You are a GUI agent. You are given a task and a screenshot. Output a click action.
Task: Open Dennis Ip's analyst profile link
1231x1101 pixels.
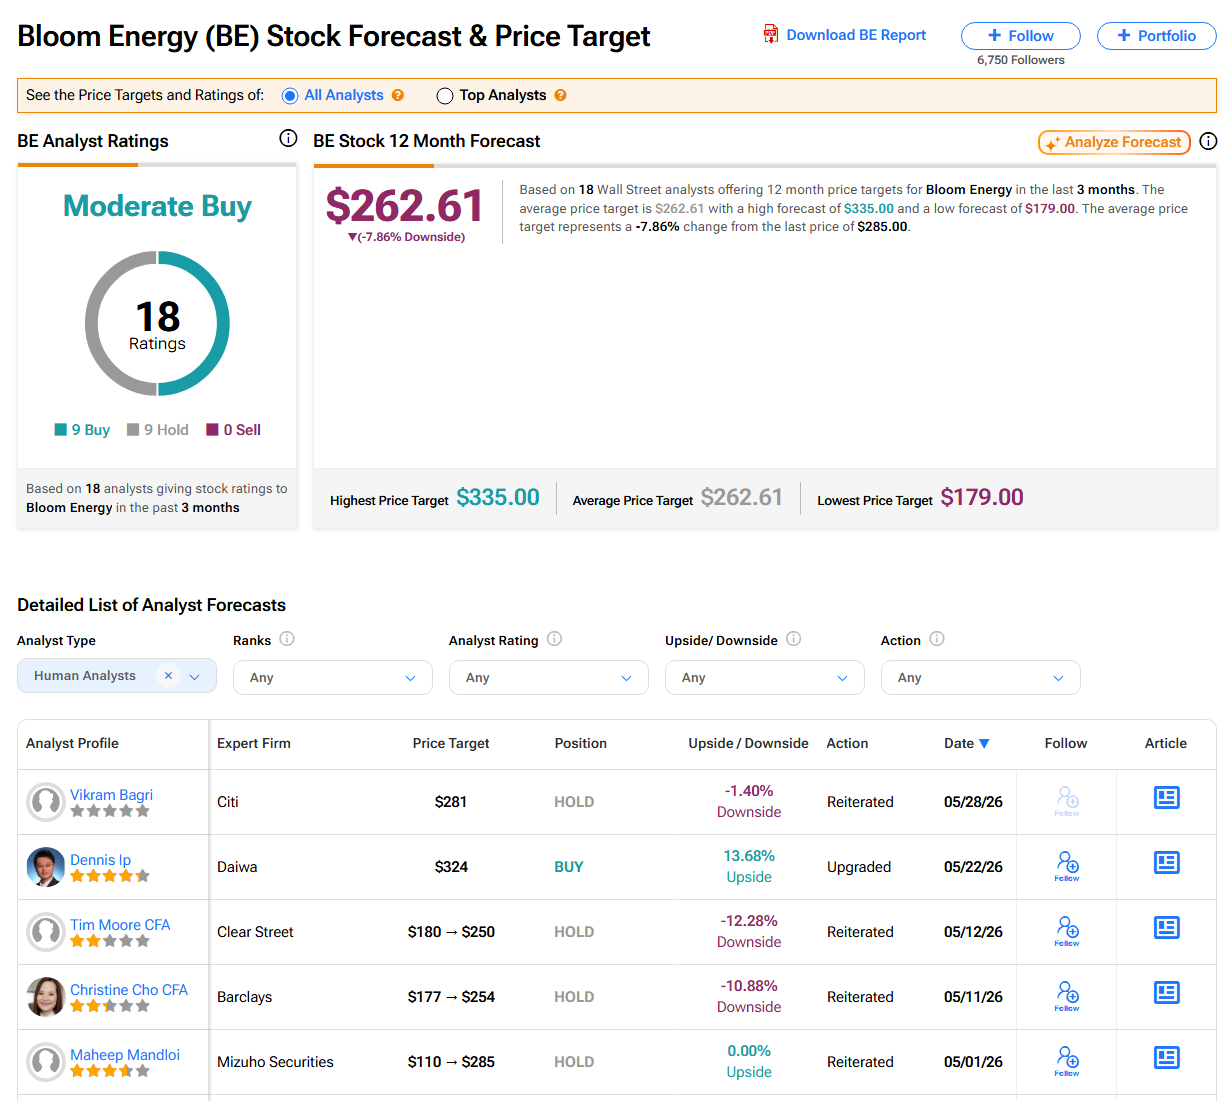(100, 860)
